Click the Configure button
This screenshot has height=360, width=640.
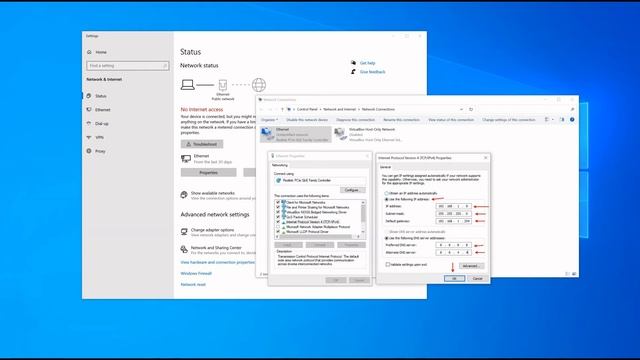pyautogui.click(x=352, y=190)
